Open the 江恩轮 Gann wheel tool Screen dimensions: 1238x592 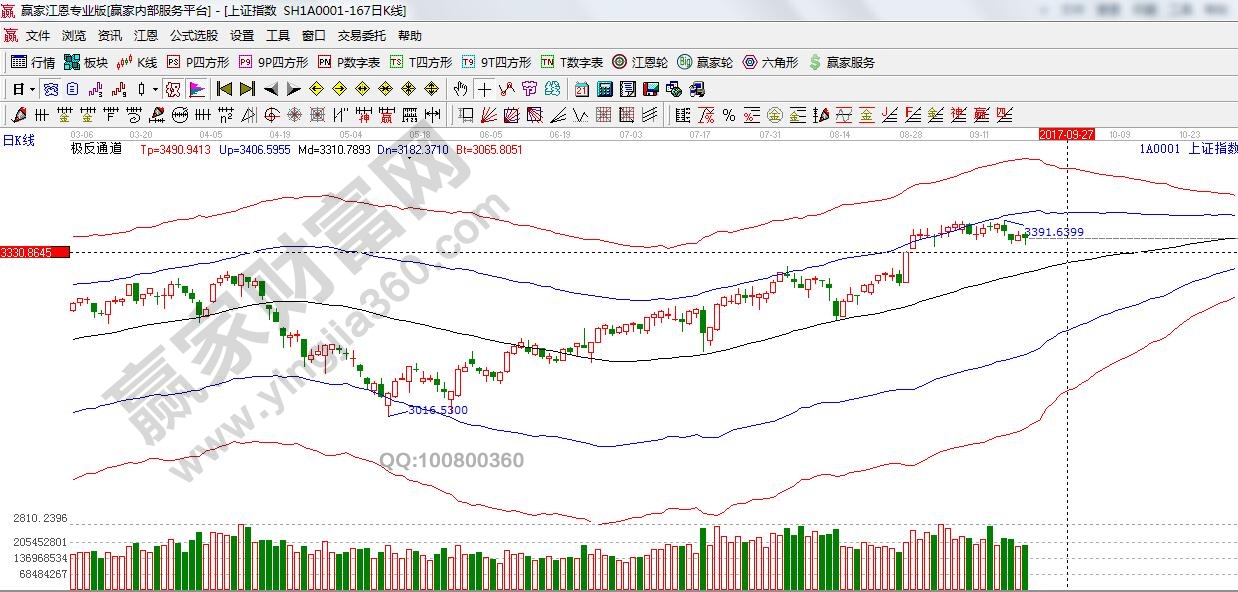tap(640, 62)
